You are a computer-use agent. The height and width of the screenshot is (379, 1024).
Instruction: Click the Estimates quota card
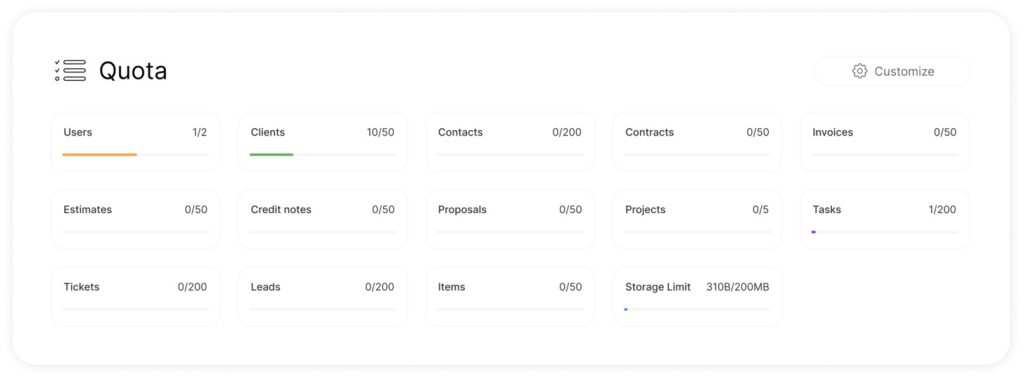[x=136, y=220]
